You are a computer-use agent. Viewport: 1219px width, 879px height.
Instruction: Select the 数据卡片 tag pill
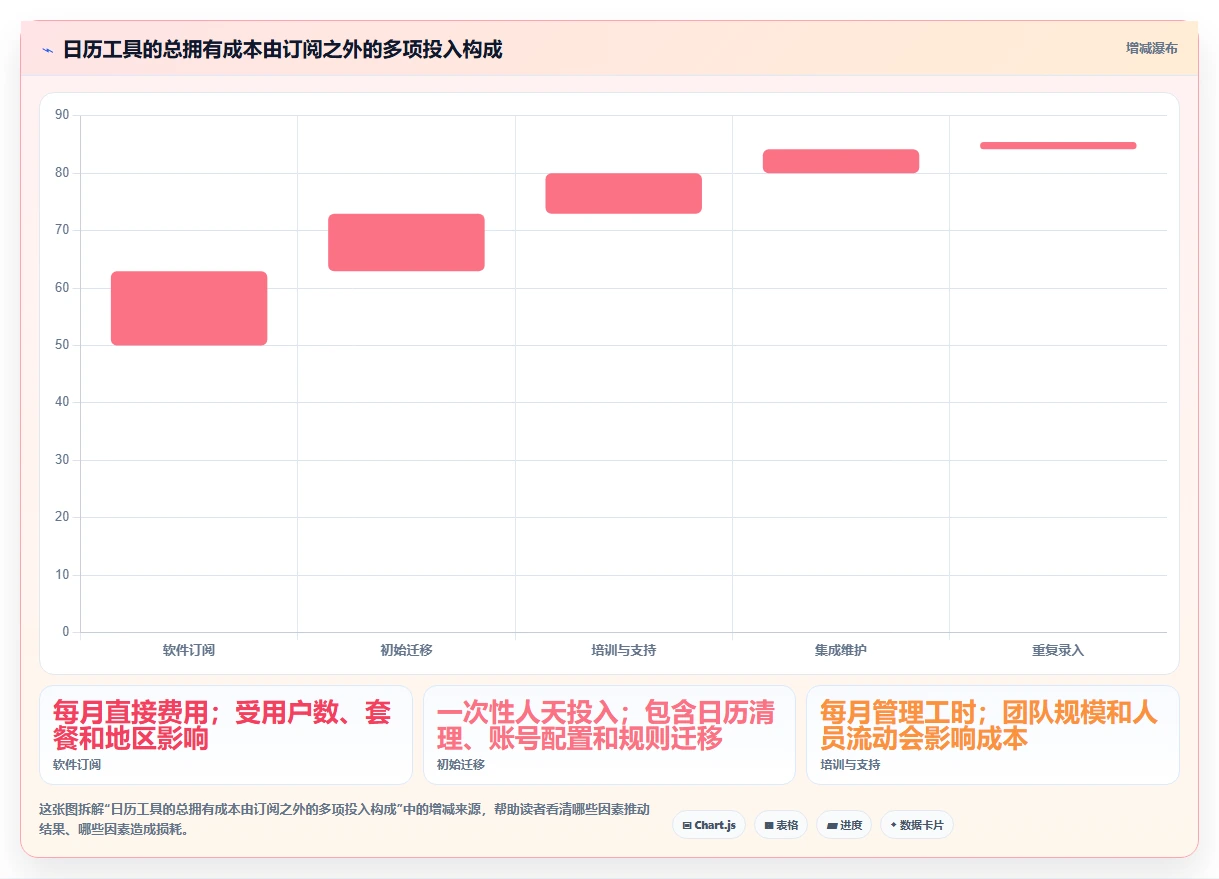(x=917, y=825)
